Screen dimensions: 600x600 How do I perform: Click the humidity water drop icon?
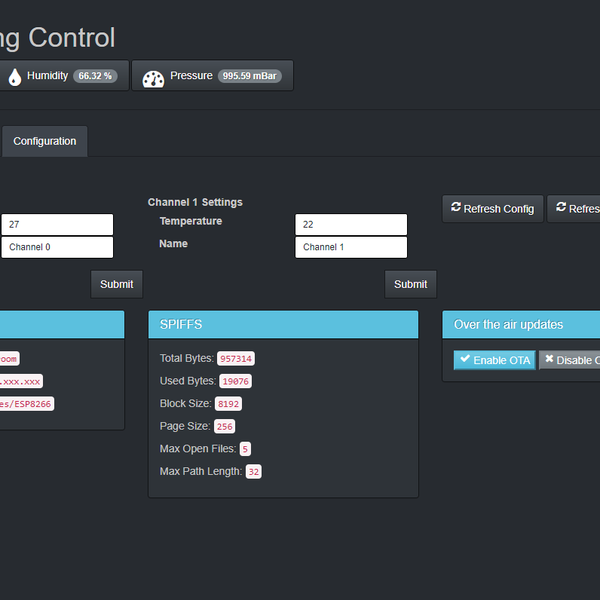14,77
